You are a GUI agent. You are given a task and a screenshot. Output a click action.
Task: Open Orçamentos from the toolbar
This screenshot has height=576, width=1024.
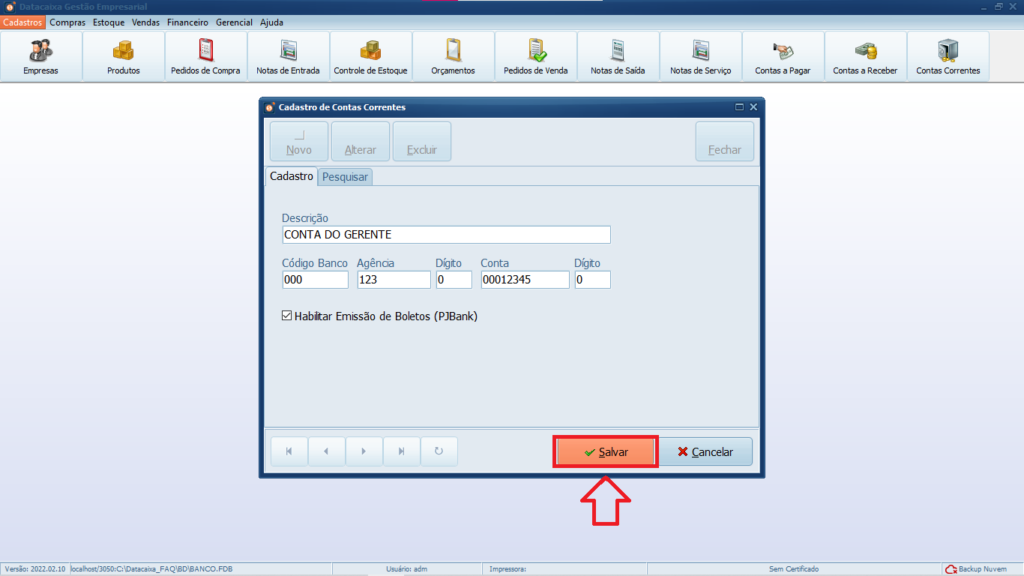point(453,56)
